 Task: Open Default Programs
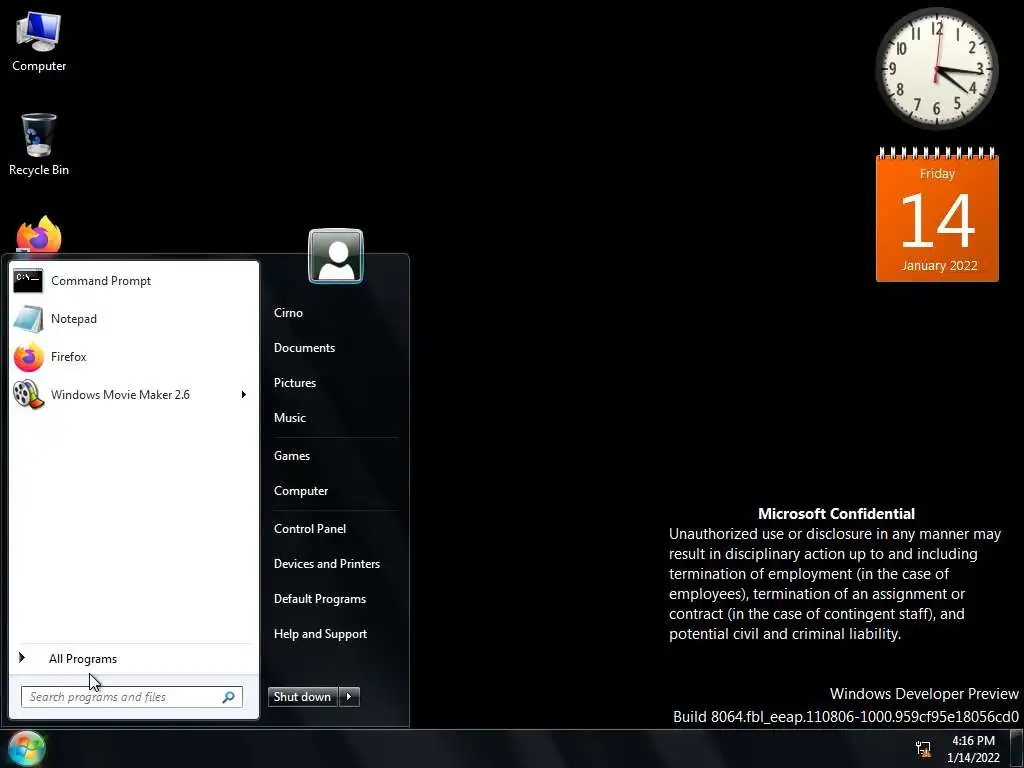click(319, 599)
